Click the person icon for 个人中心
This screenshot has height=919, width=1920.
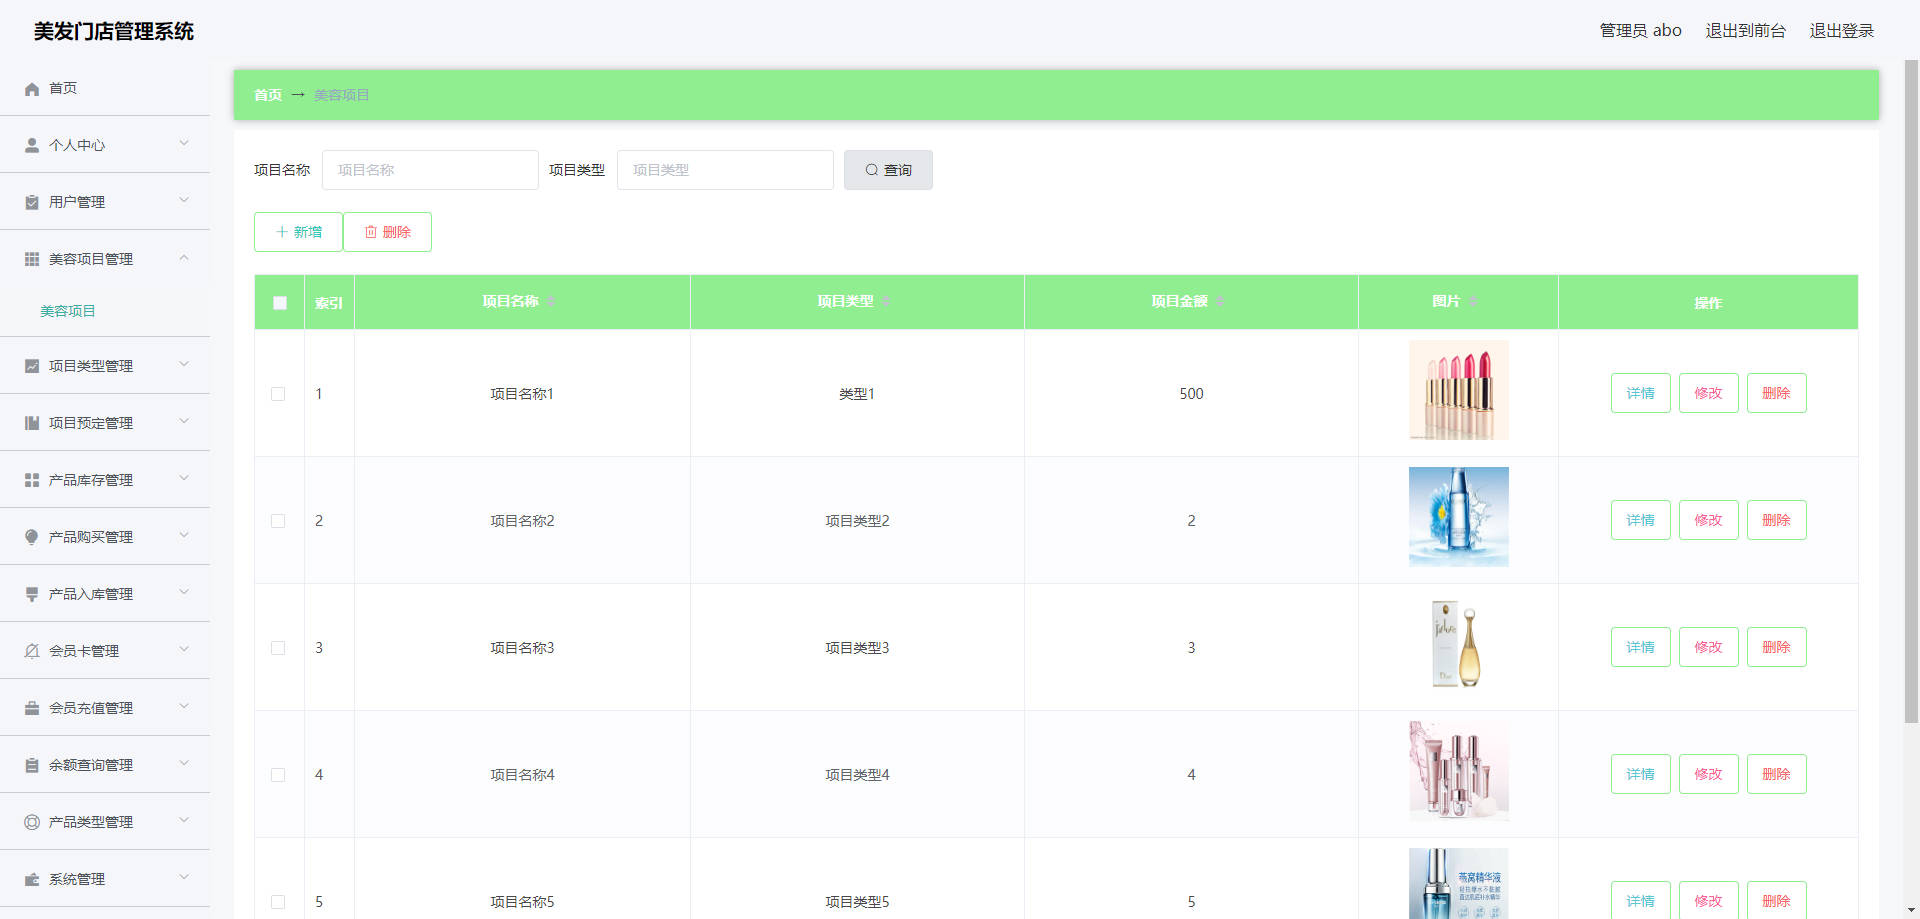click(32, 145)
